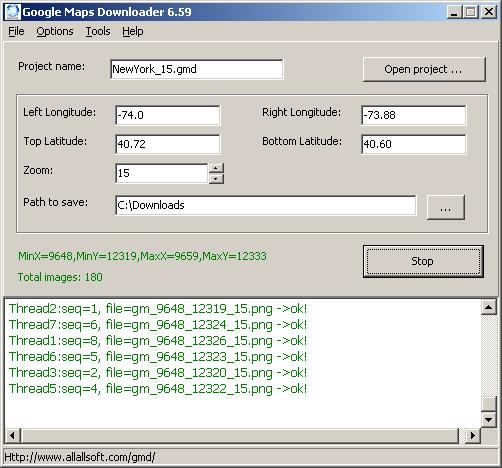
Task: Maximize the Google Maps Downloader window
Action: point(471,12)
